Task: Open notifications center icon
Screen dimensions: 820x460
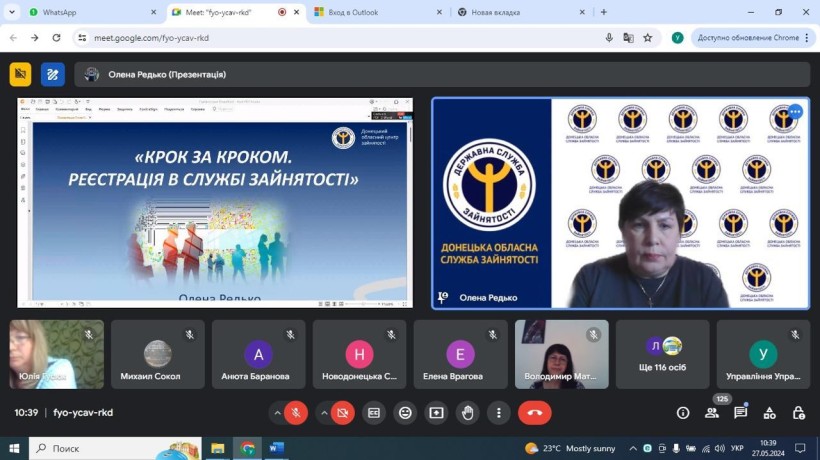Action: click(x=800, y=448)
